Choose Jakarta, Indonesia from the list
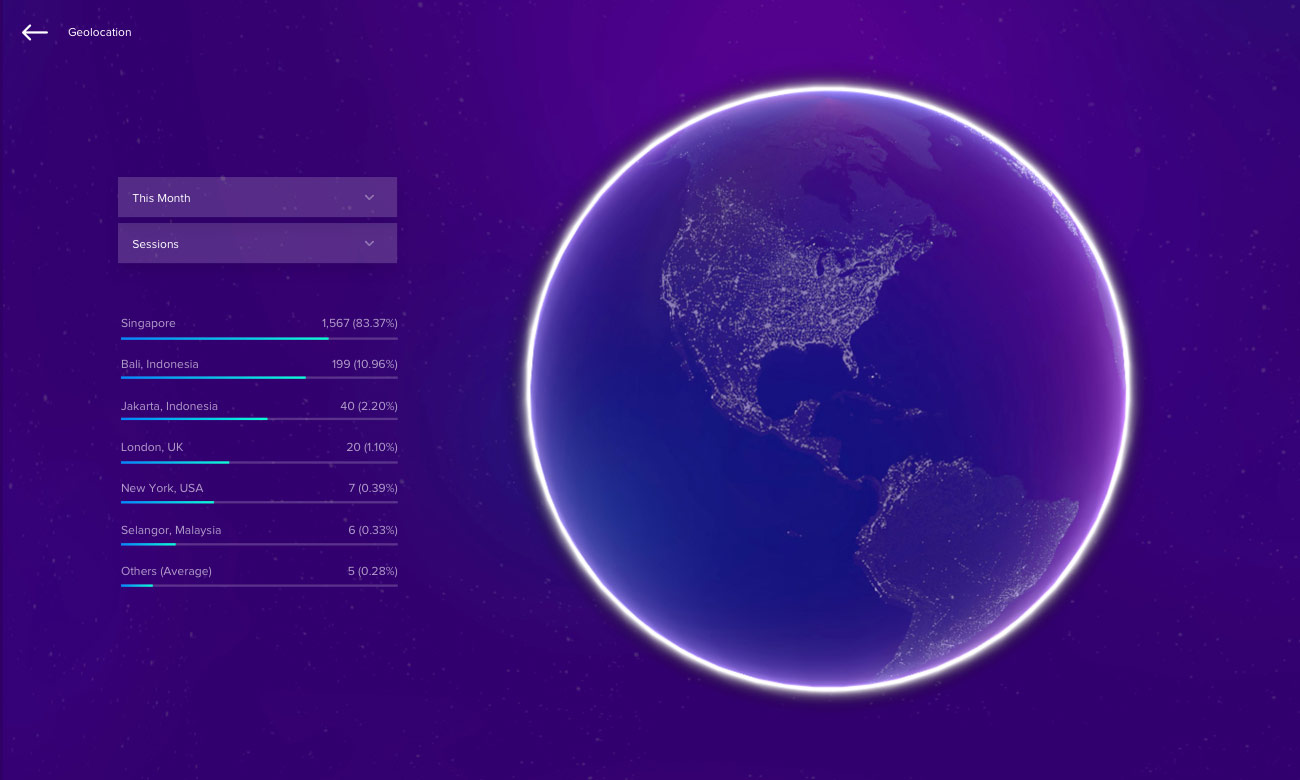 point(169,406)
